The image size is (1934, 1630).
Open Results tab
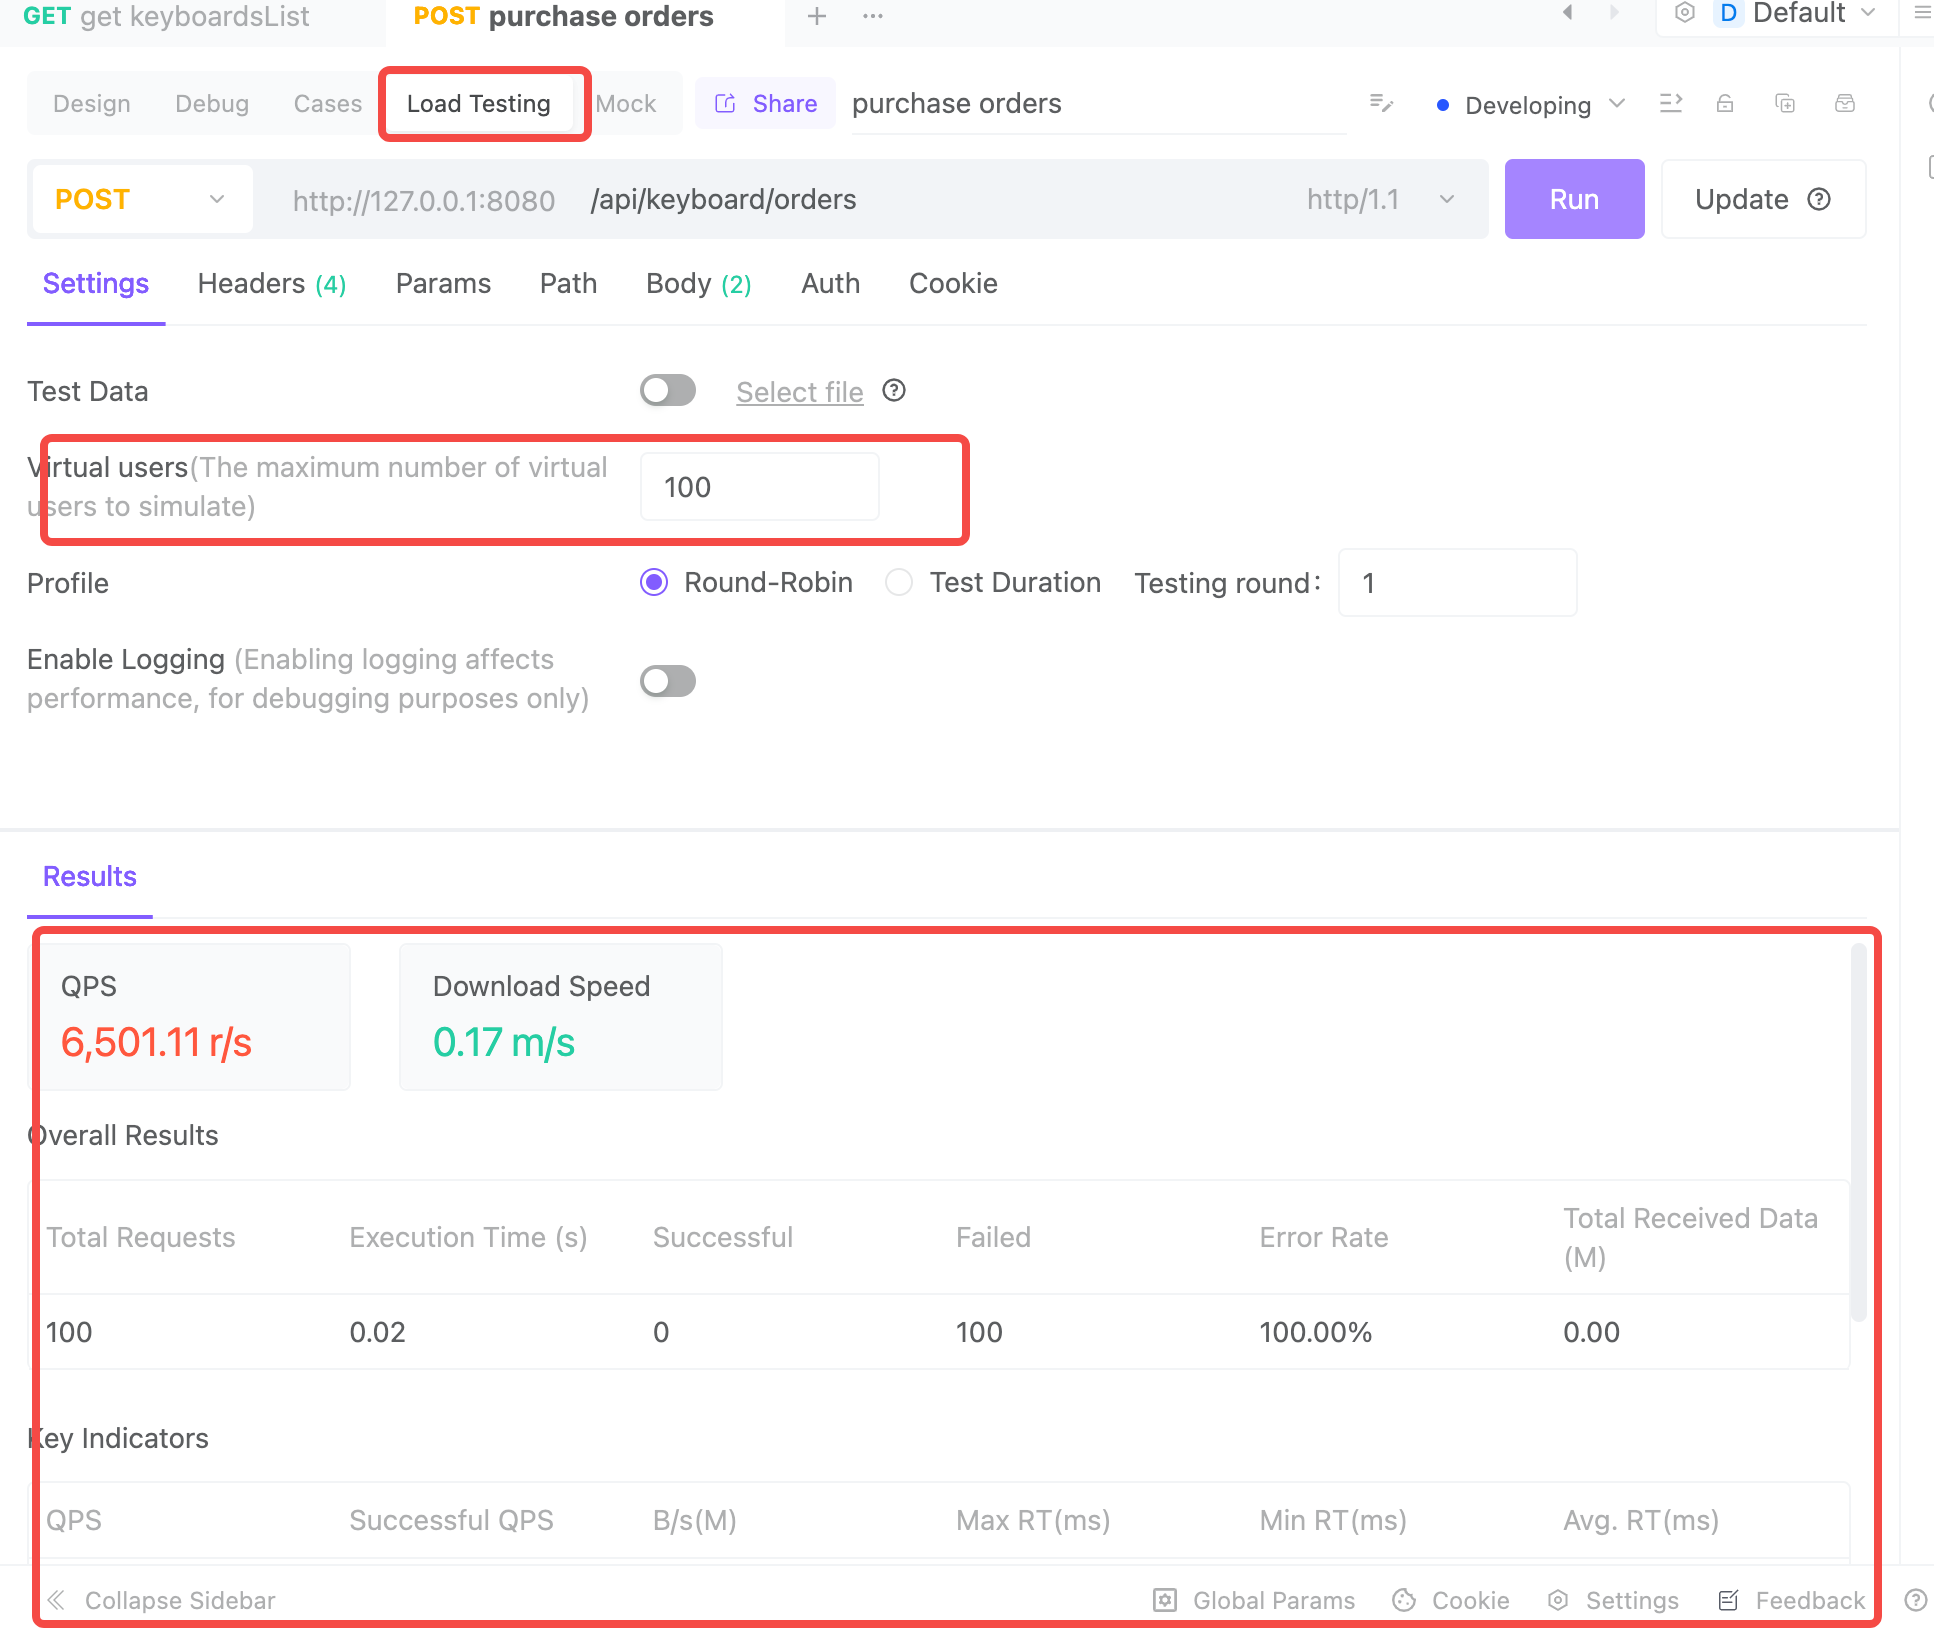[x=90, y=877]
